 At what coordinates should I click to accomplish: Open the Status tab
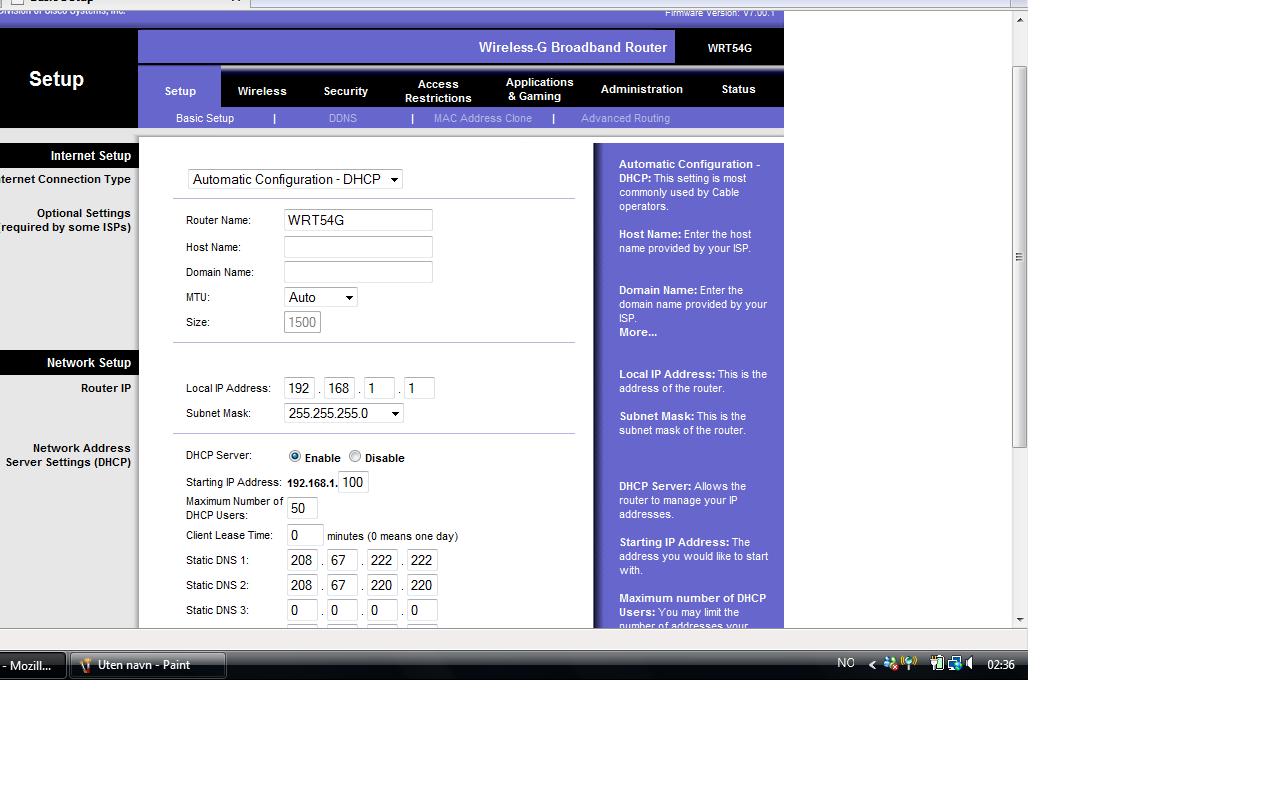tap(738, 89)
